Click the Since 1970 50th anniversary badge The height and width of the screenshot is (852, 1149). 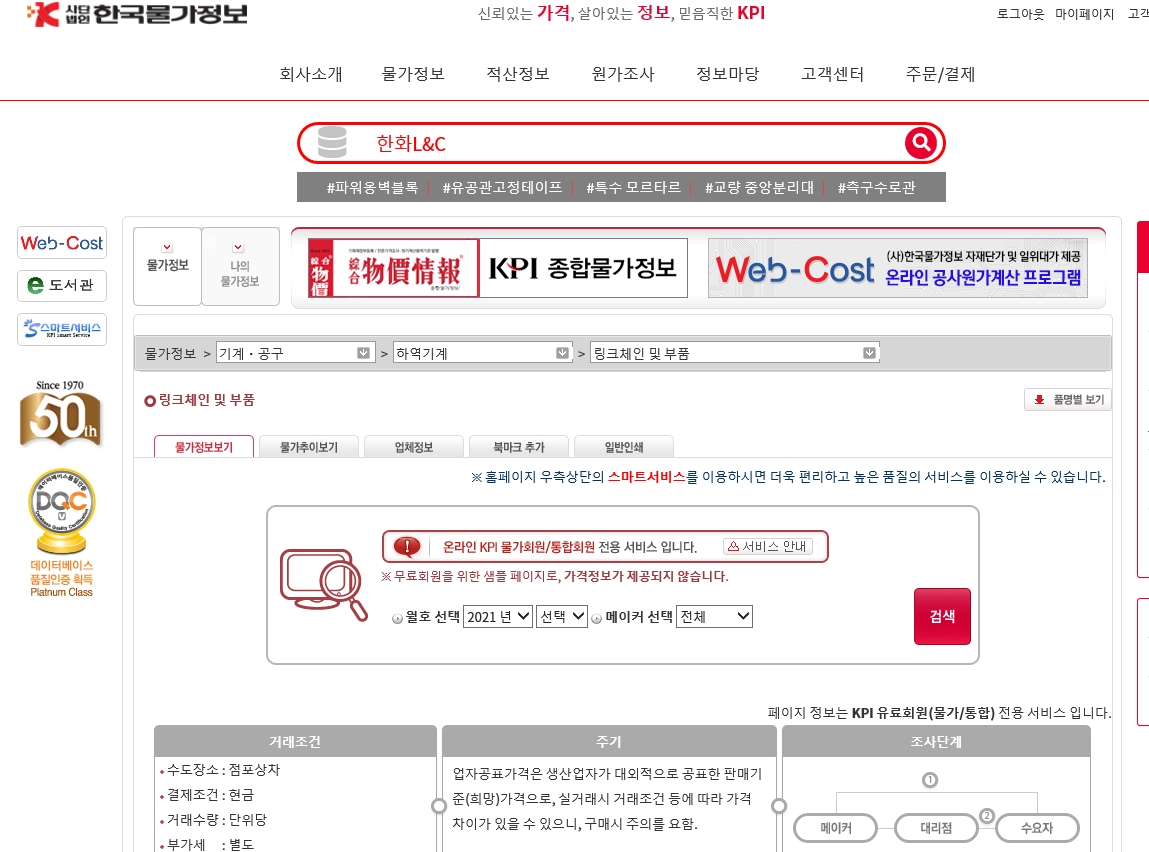click(61, 413)
